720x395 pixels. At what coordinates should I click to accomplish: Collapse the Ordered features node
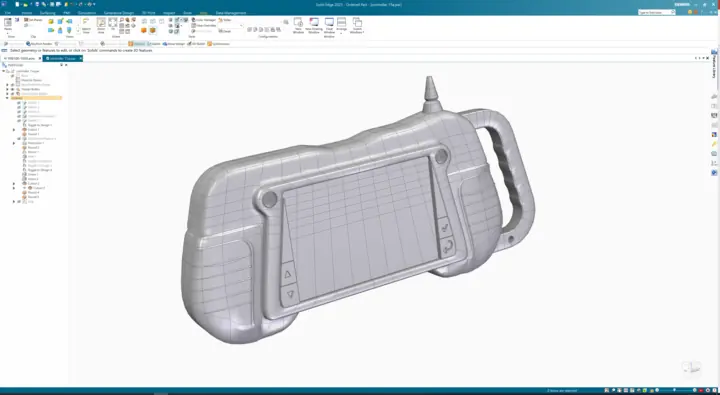tap(7, 98)
